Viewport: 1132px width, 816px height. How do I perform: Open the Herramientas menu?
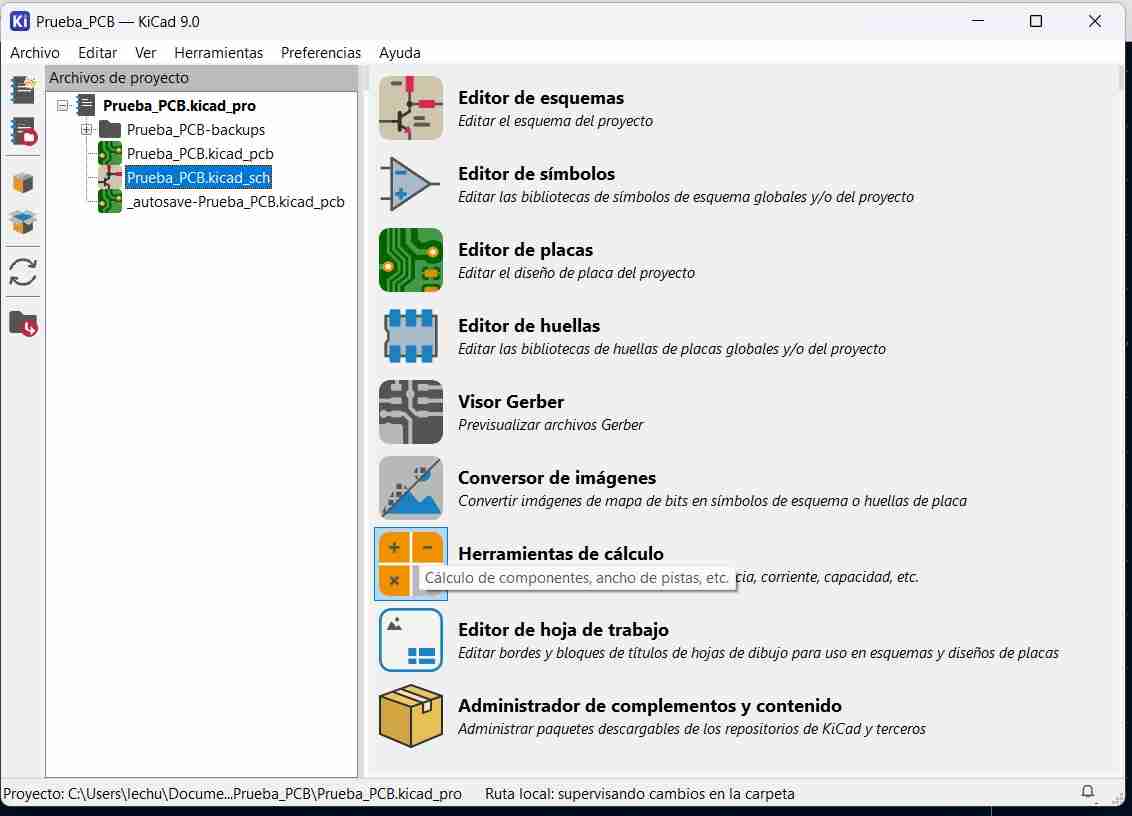(219, 53)
